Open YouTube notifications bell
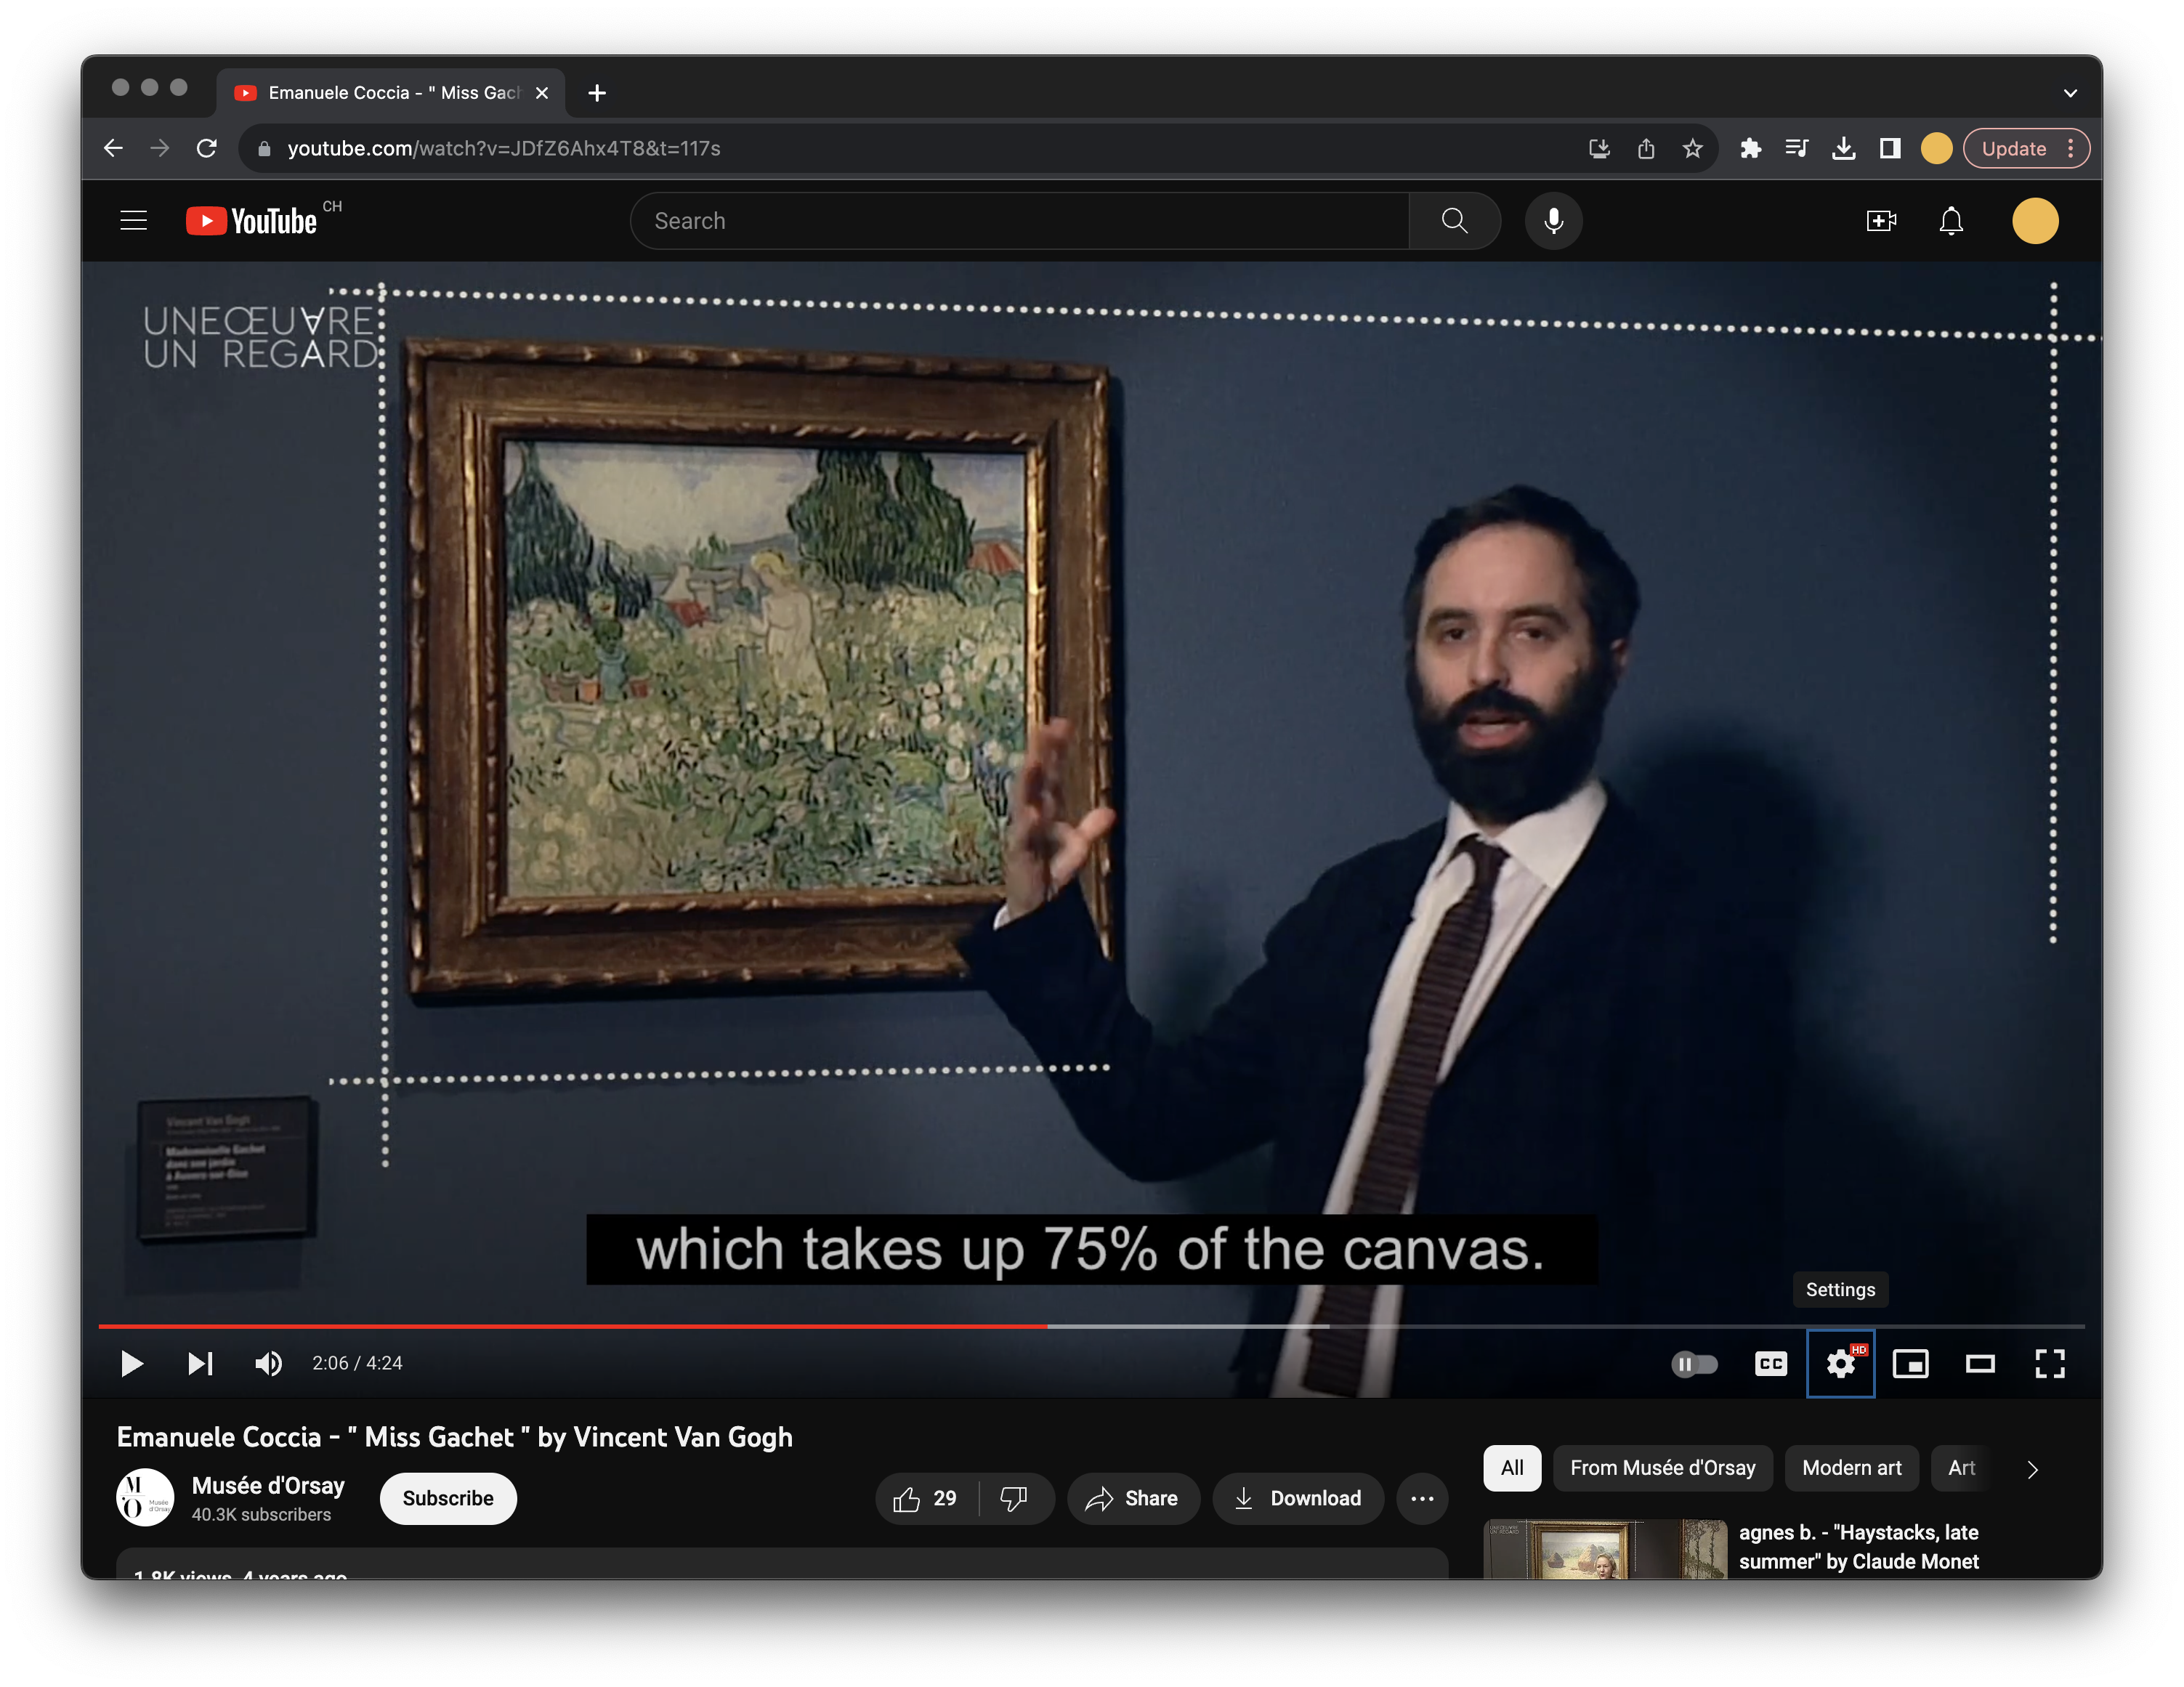Viewport: 2184px width, 1687px height. tap(1951, 220)
